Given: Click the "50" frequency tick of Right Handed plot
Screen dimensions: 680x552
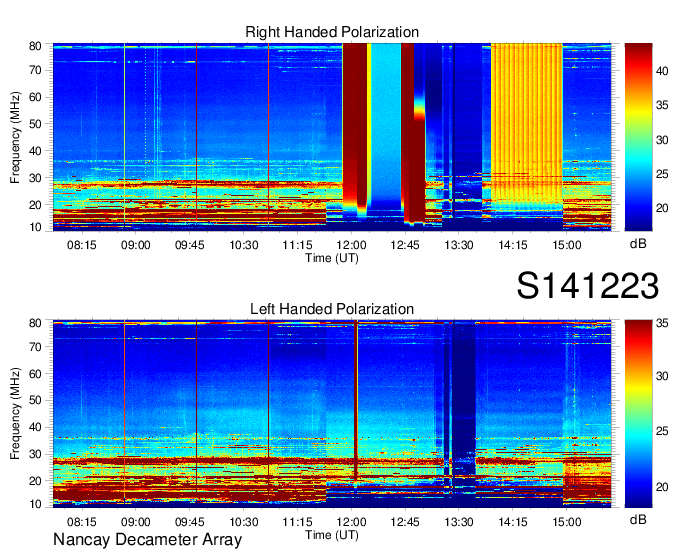Looking at the screenshot, I should tap(35, 124).
